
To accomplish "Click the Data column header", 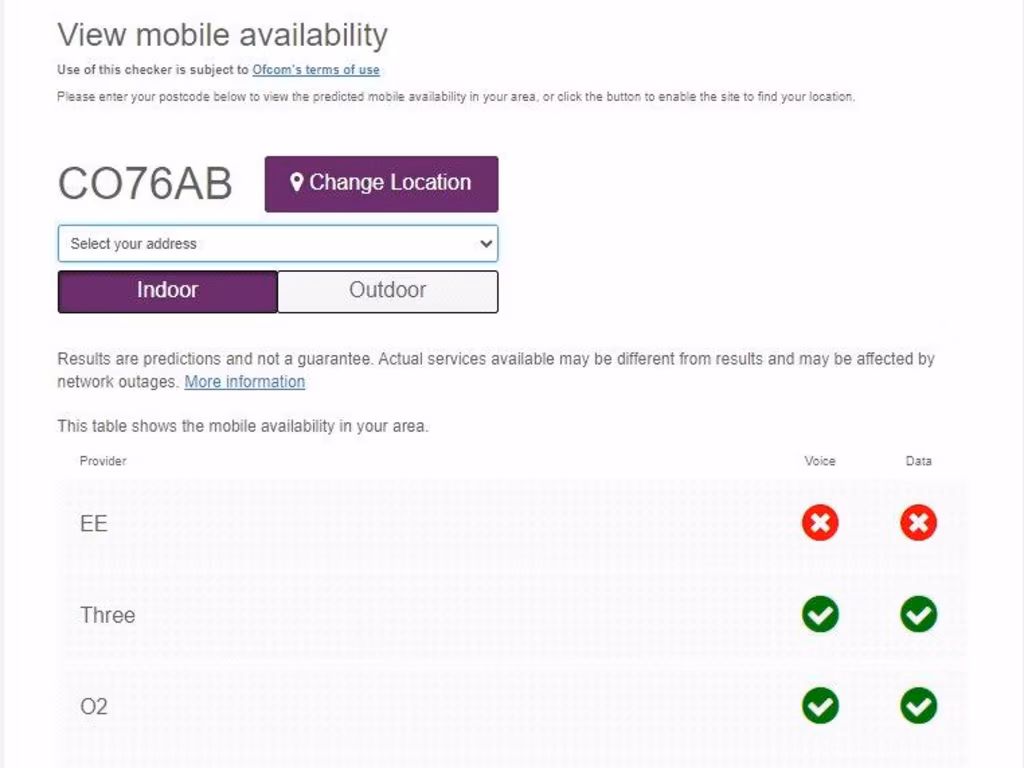I will click(x=918, y=461).
